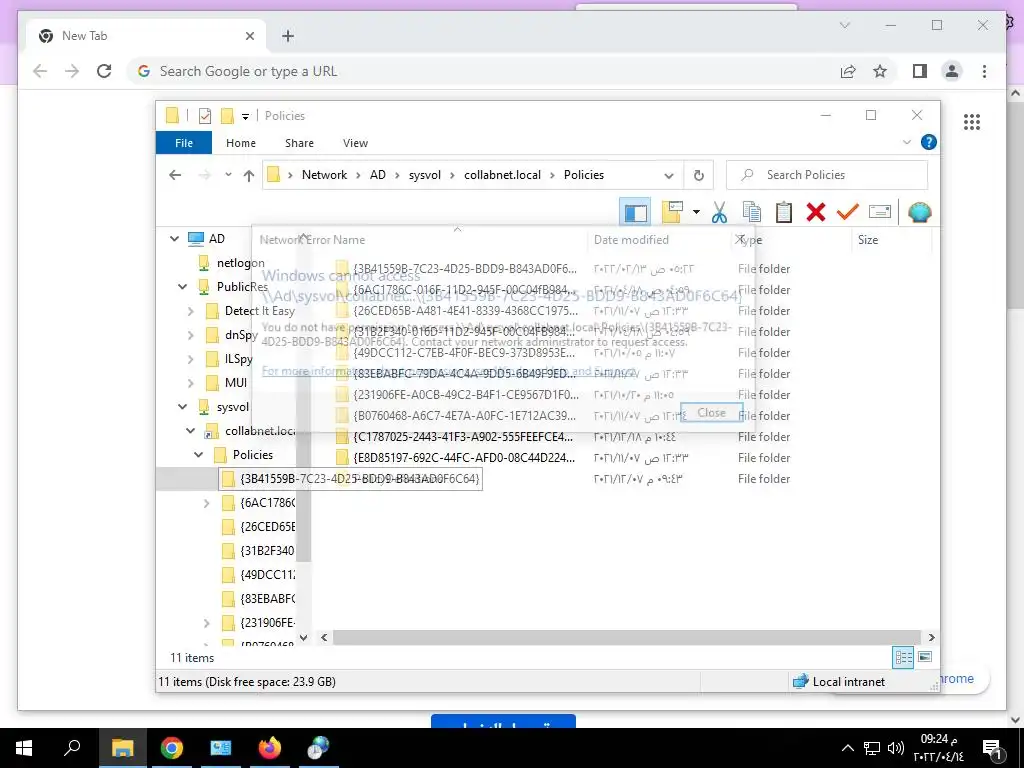Open the Chrome three-dot menu

point(984,71)
